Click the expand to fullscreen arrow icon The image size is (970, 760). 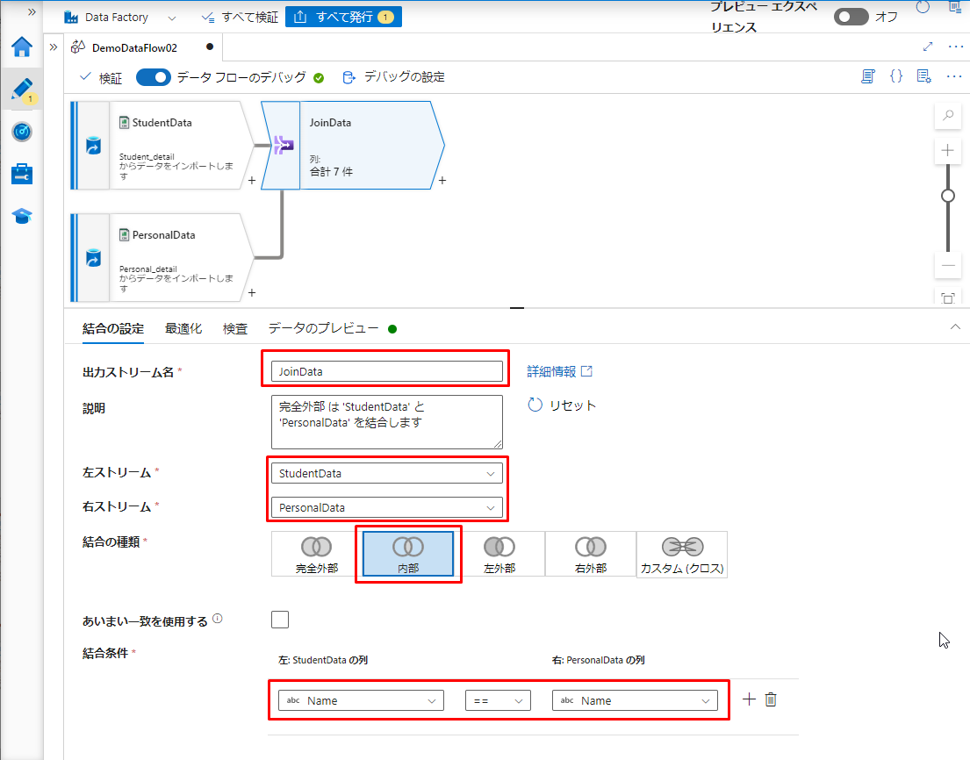point(927,47)
